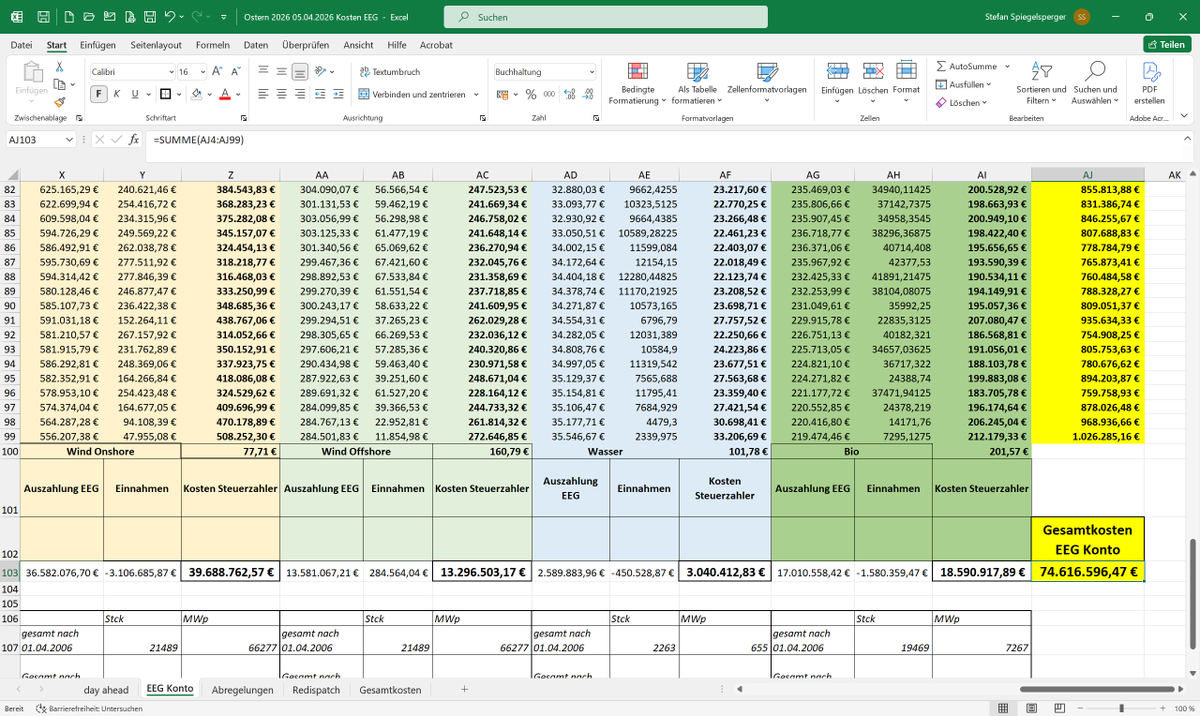
Task: Align cell content to top
Action: (263, 72)
